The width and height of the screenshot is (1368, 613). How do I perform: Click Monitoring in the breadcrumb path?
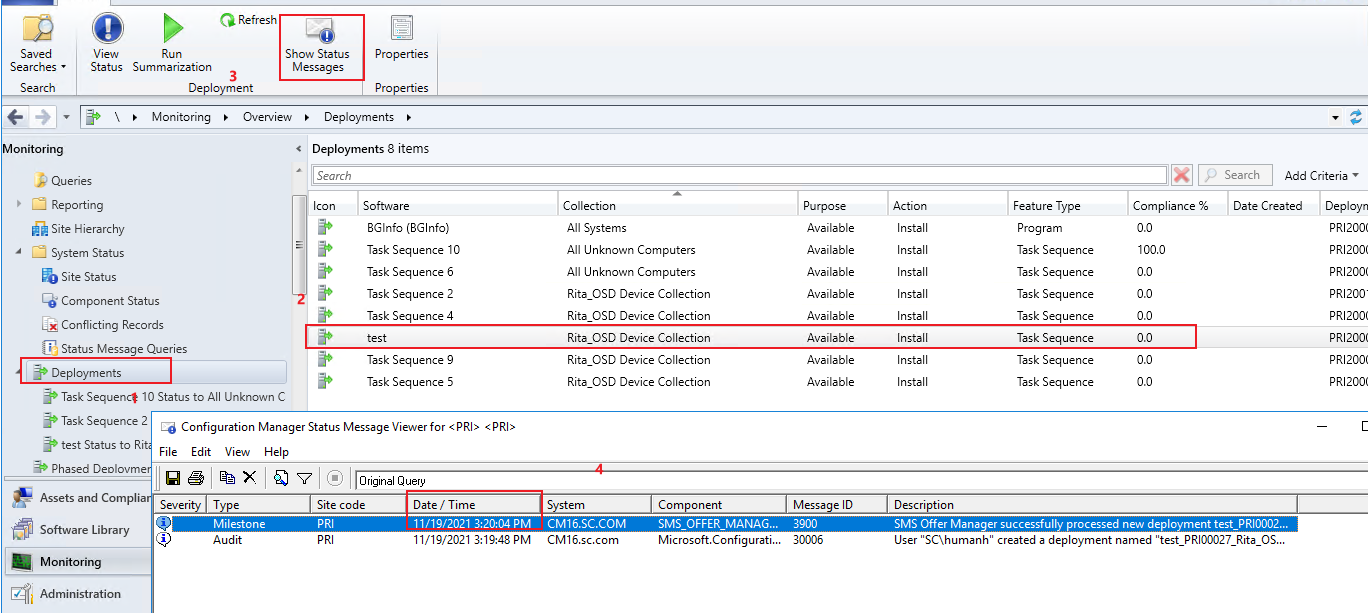pyautogui.click(x=181, y=117)
